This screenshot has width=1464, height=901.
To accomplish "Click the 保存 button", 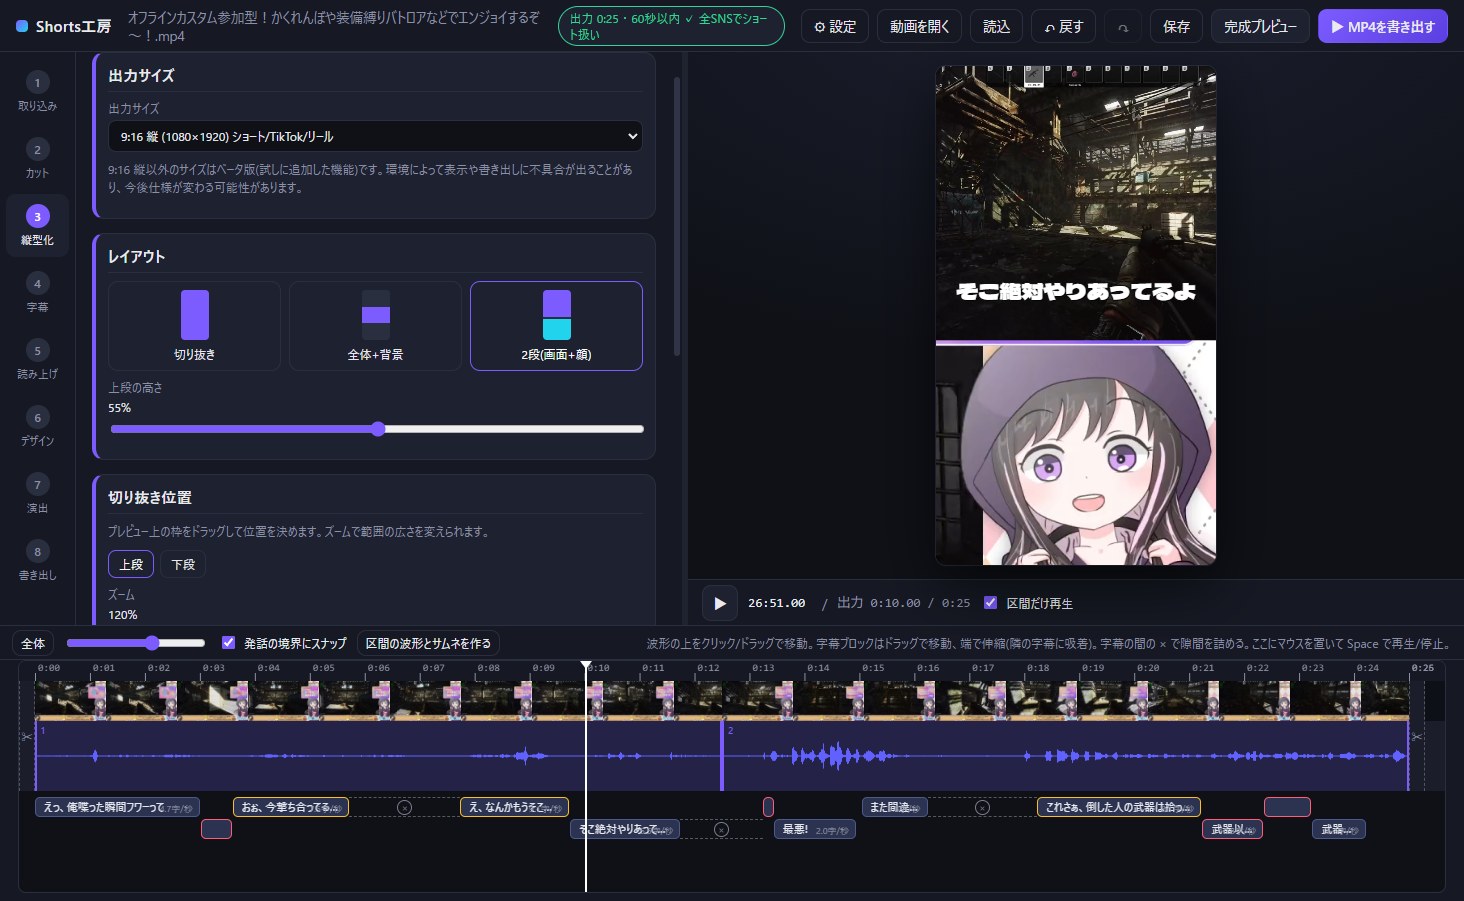I will pyautogui.click(x=1176, y=27).
